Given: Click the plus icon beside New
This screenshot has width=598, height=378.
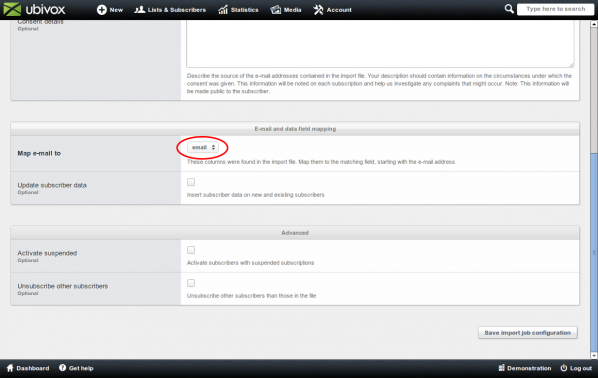Looking at the screenshot, I should tap(101, 10).
